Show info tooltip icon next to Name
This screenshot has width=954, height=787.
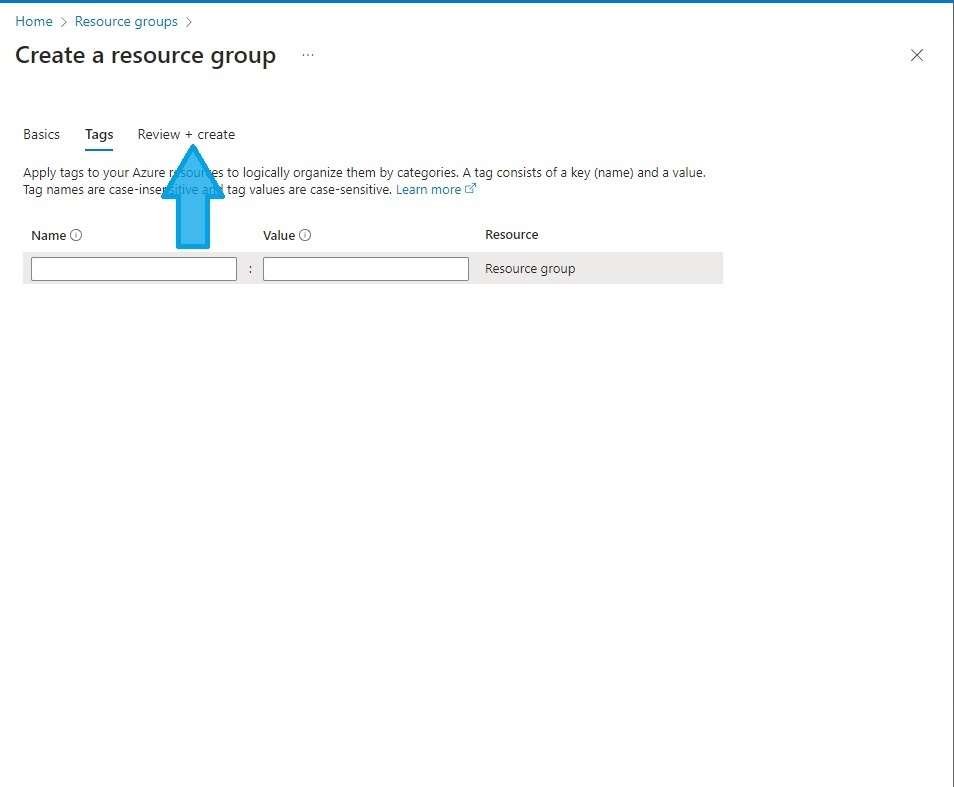click(76, 235)
